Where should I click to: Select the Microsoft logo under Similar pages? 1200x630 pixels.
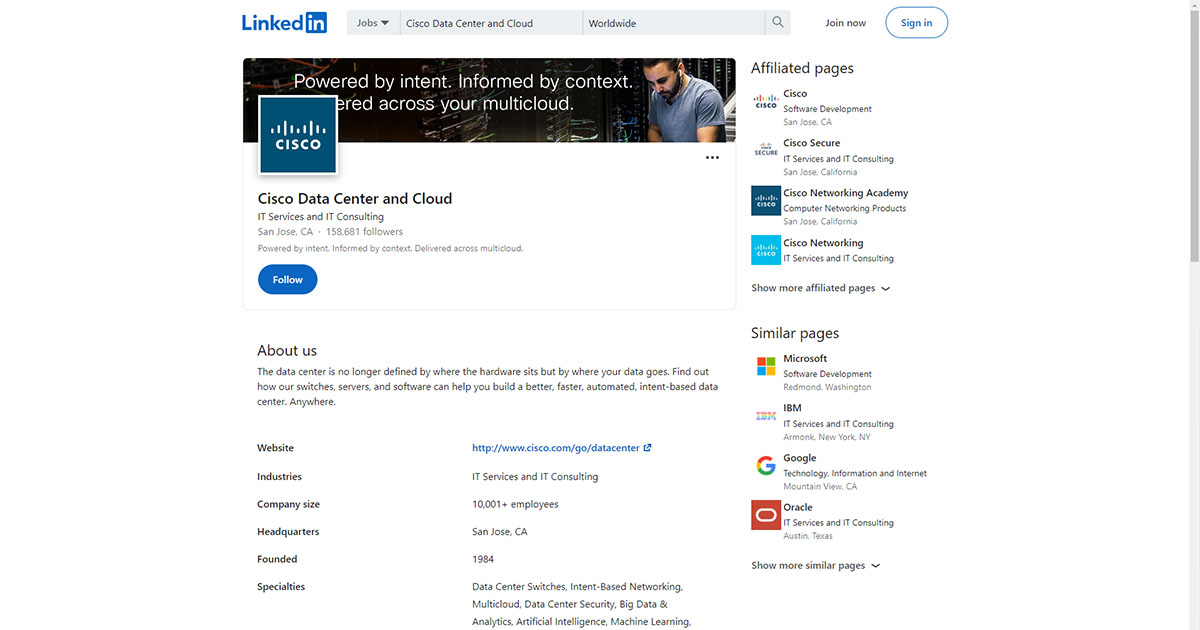click(x=765, y=365)
